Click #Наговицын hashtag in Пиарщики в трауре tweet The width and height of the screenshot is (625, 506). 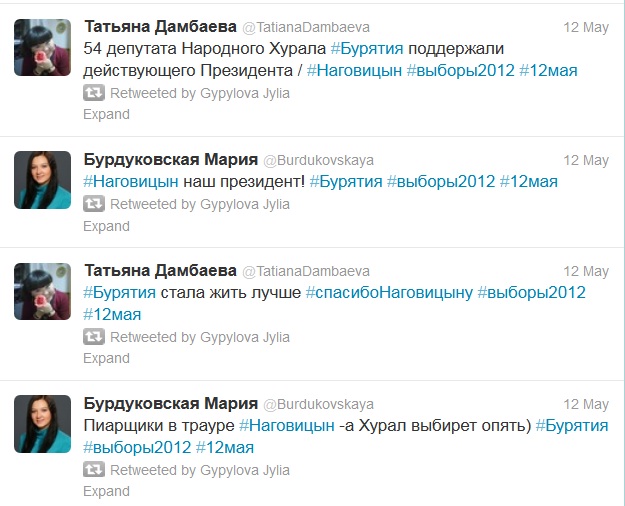[286, 425]
